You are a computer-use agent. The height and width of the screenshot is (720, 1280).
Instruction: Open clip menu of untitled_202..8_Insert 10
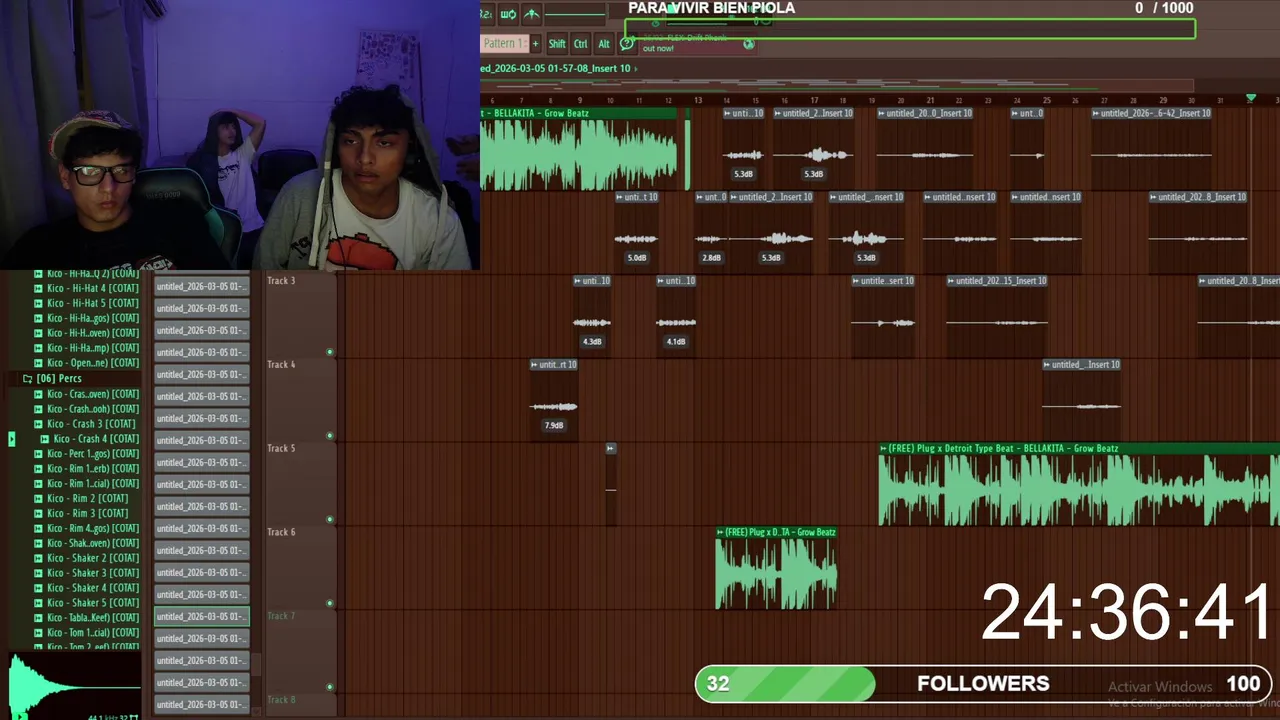1154,197
